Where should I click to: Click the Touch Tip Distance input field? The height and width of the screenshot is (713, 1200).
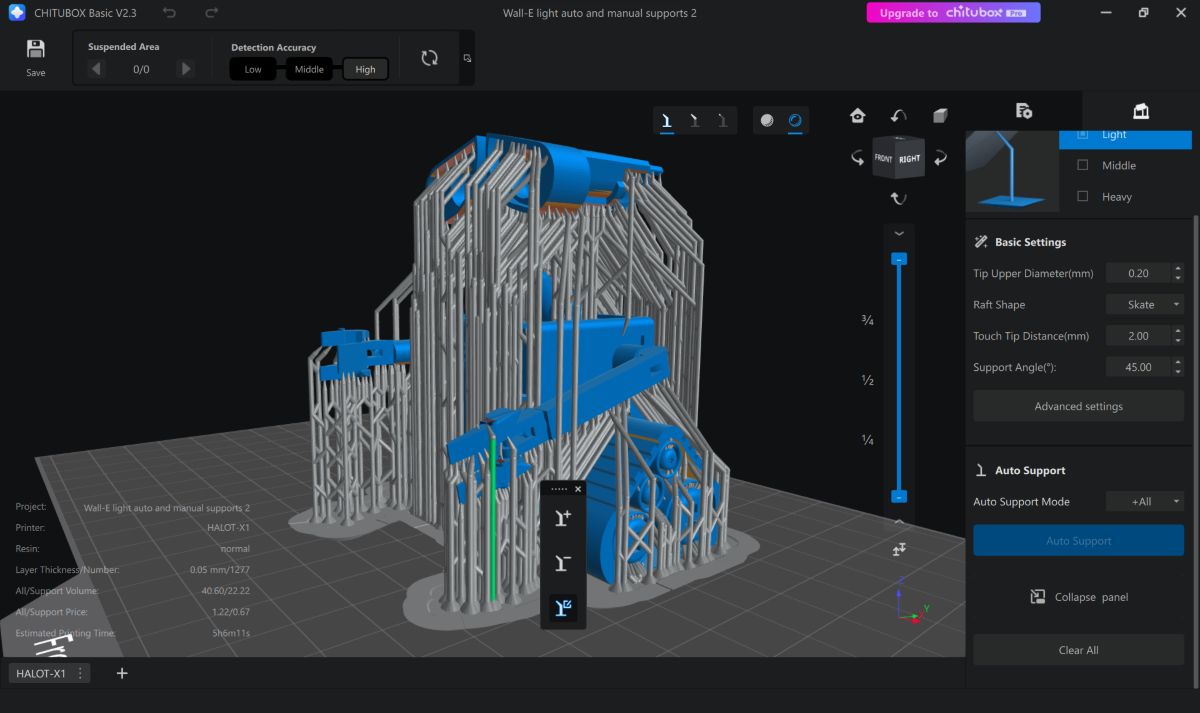(1138, 336)
